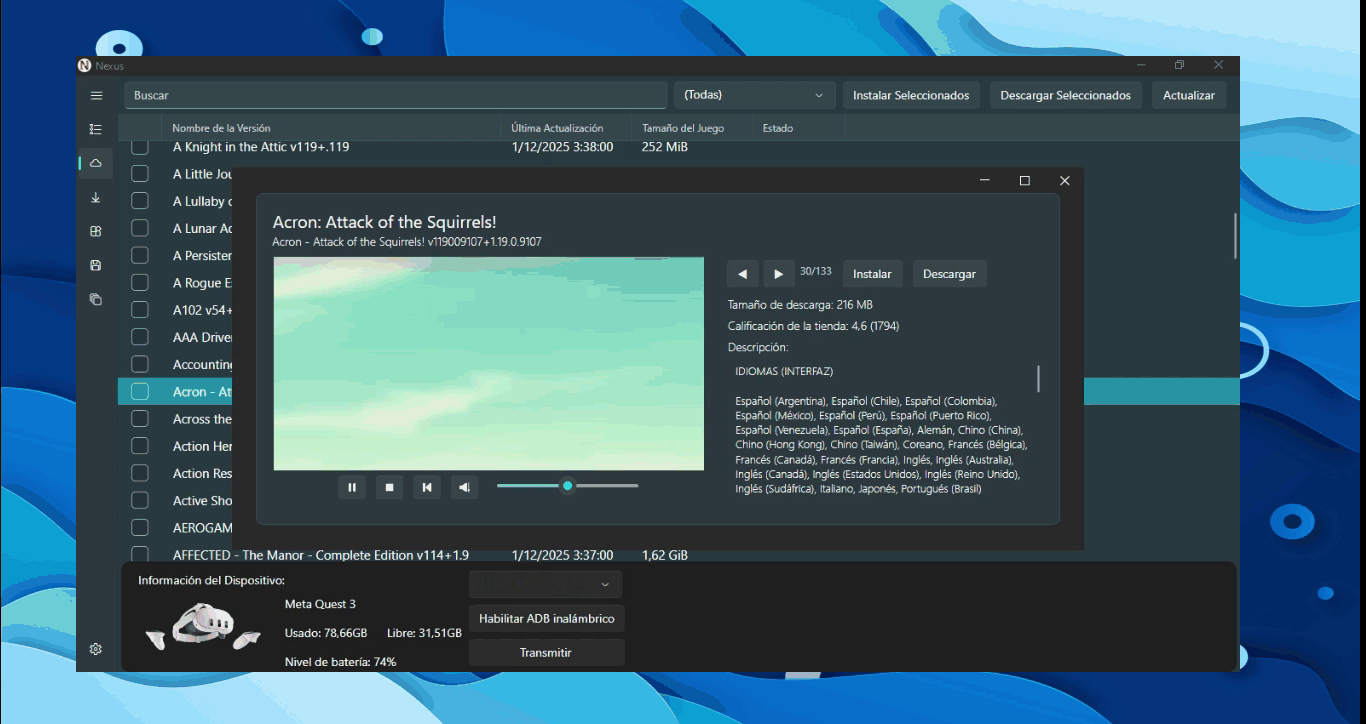Open the hamburger navigation menu
The height and width of the screenshot is (724, 1366).
click(x=96, y=96)
